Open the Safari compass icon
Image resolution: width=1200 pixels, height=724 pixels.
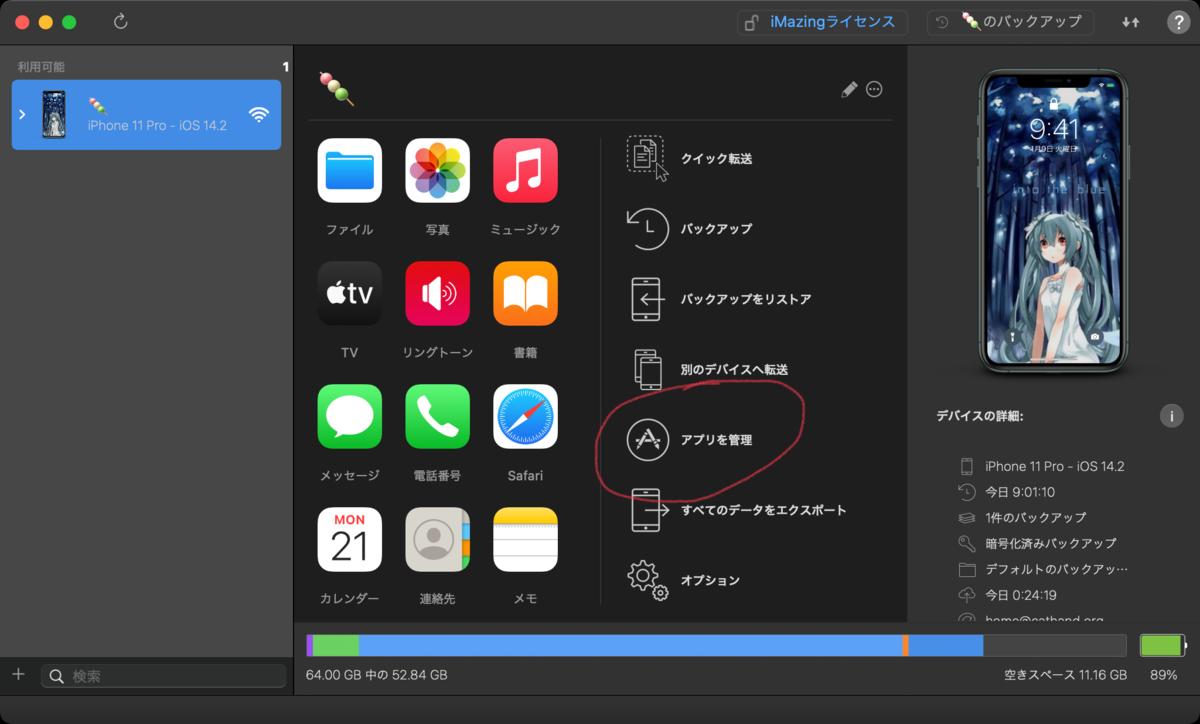[525, 416]
